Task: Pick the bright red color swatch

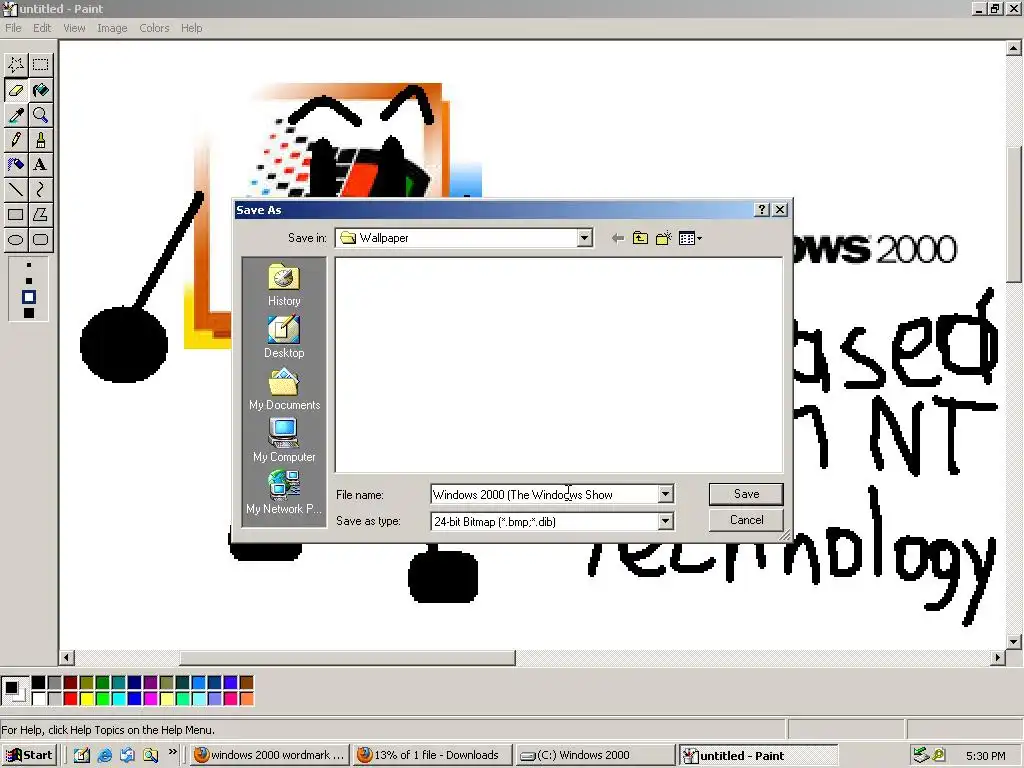Action: tap(71, 699)
